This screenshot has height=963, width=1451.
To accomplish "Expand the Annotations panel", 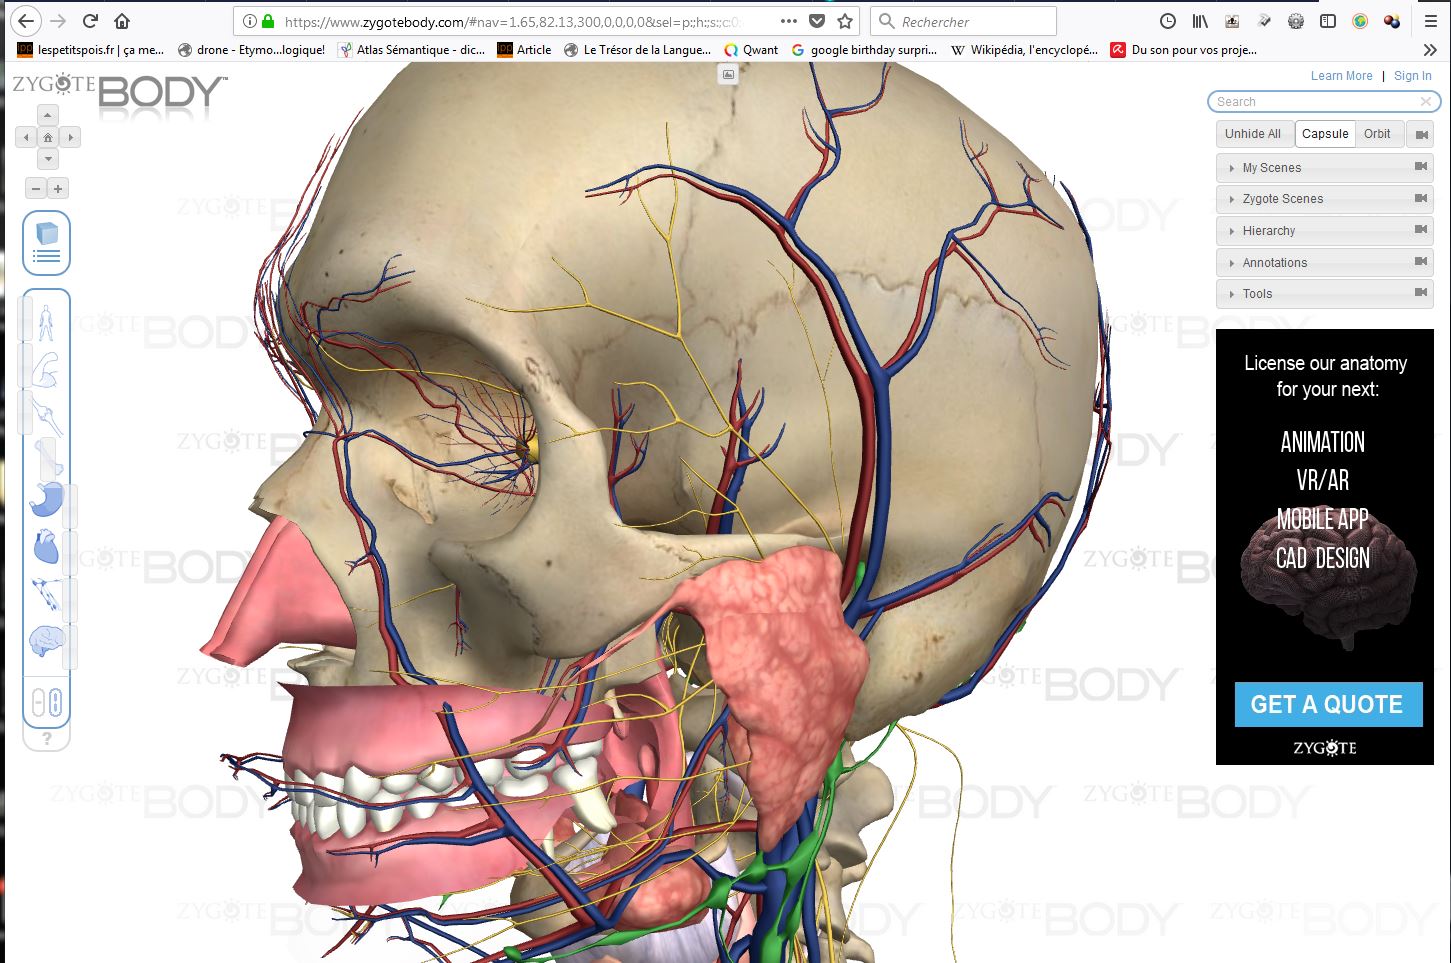I will pyautogui.click(x=1274, y=263).
